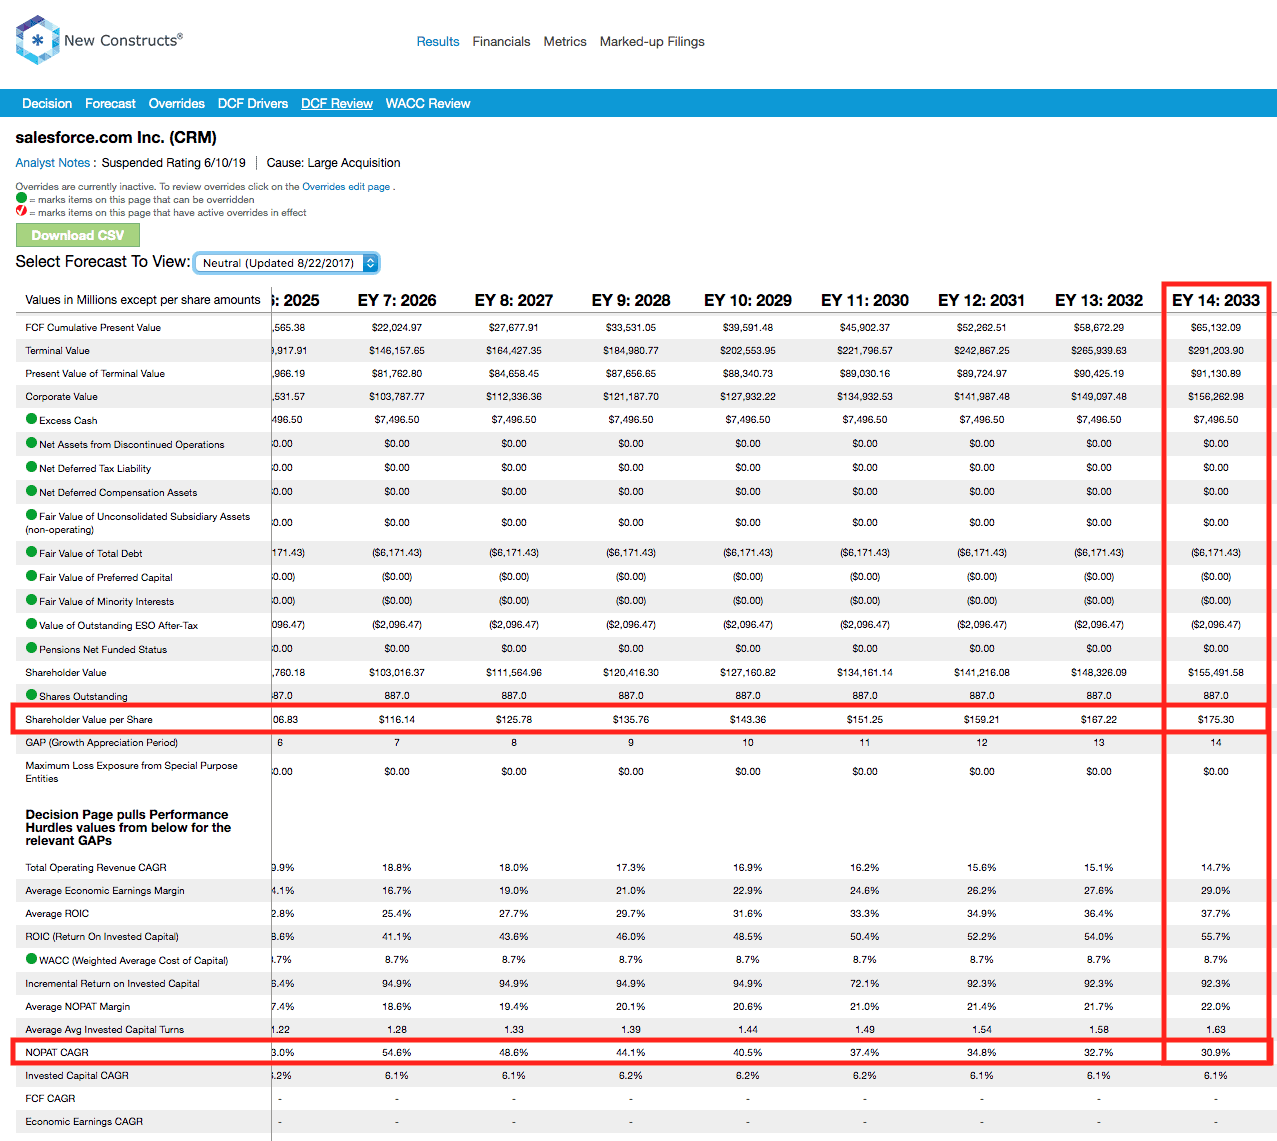Click the '30.9%' NOPAT CAGR cell
1277x1141 pixels.
1216,1053
